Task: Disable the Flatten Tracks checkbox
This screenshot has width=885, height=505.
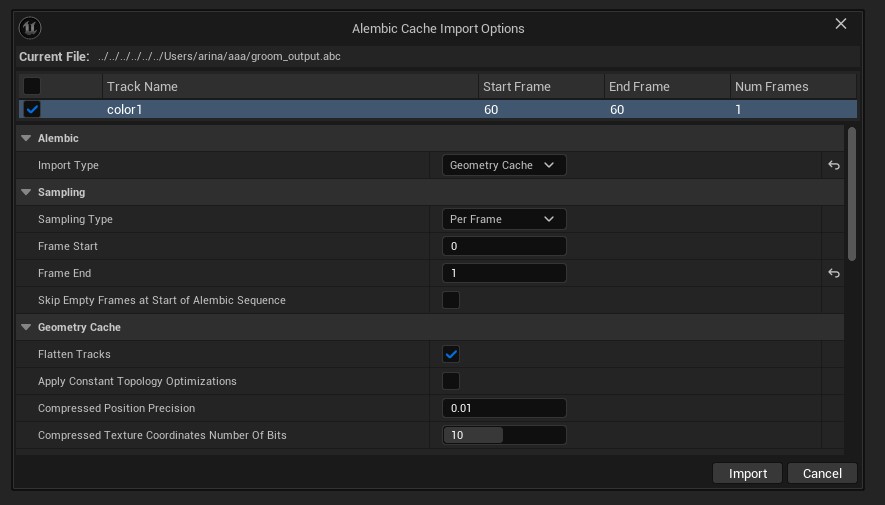Action: (x=451, y=354)
